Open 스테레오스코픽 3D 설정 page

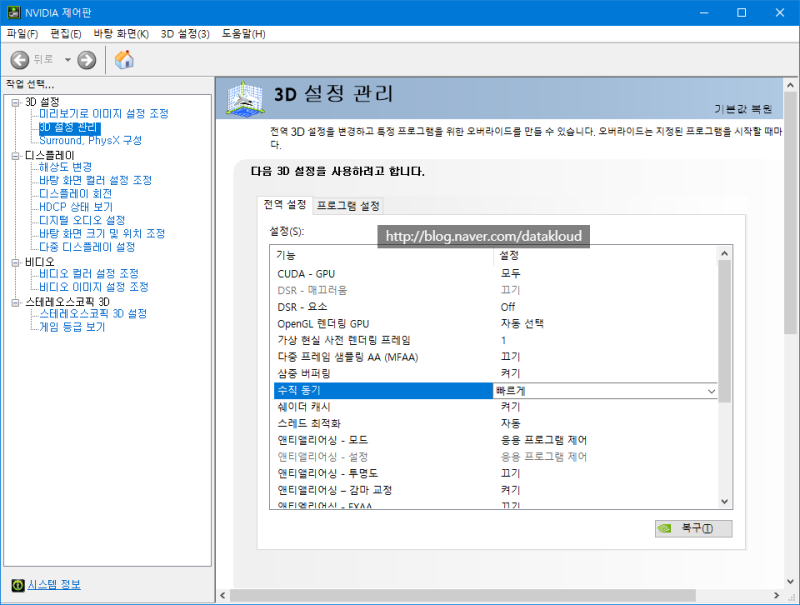(x=93, y=313)
